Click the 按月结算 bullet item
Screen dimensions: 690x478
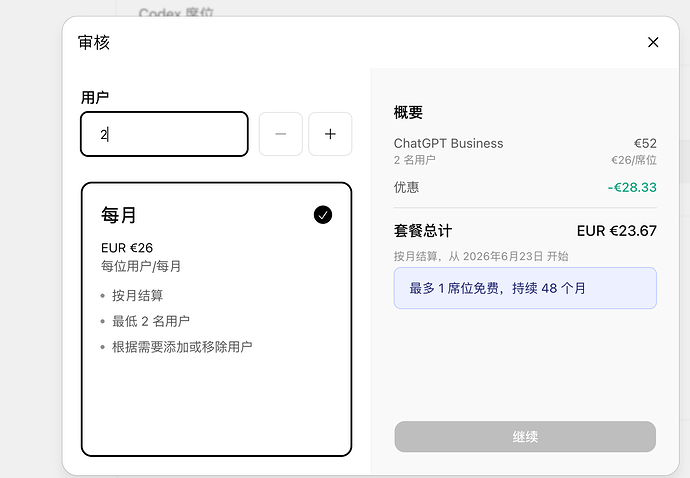pyautogui.click(x=137, y=295)
